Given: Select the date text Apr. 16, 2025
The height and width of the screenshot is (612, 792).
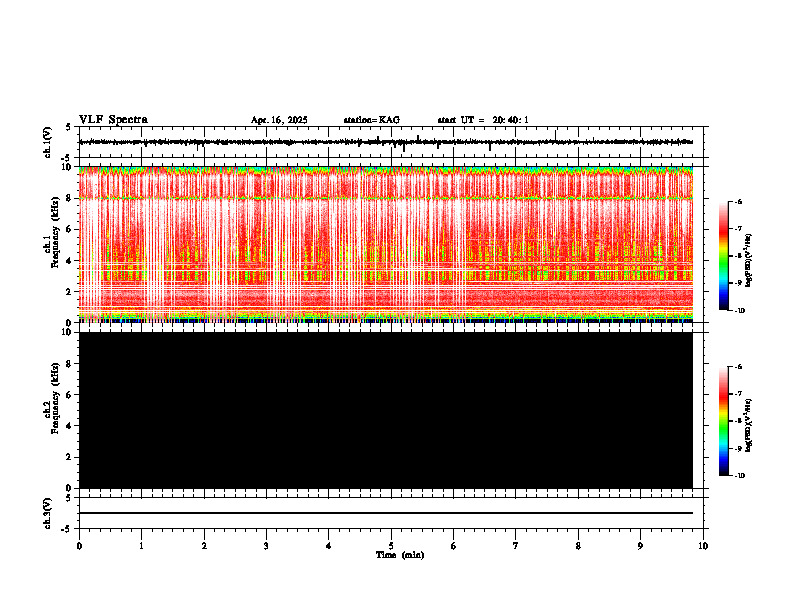Looking at the screenshot, I should [x=279, y=120].
